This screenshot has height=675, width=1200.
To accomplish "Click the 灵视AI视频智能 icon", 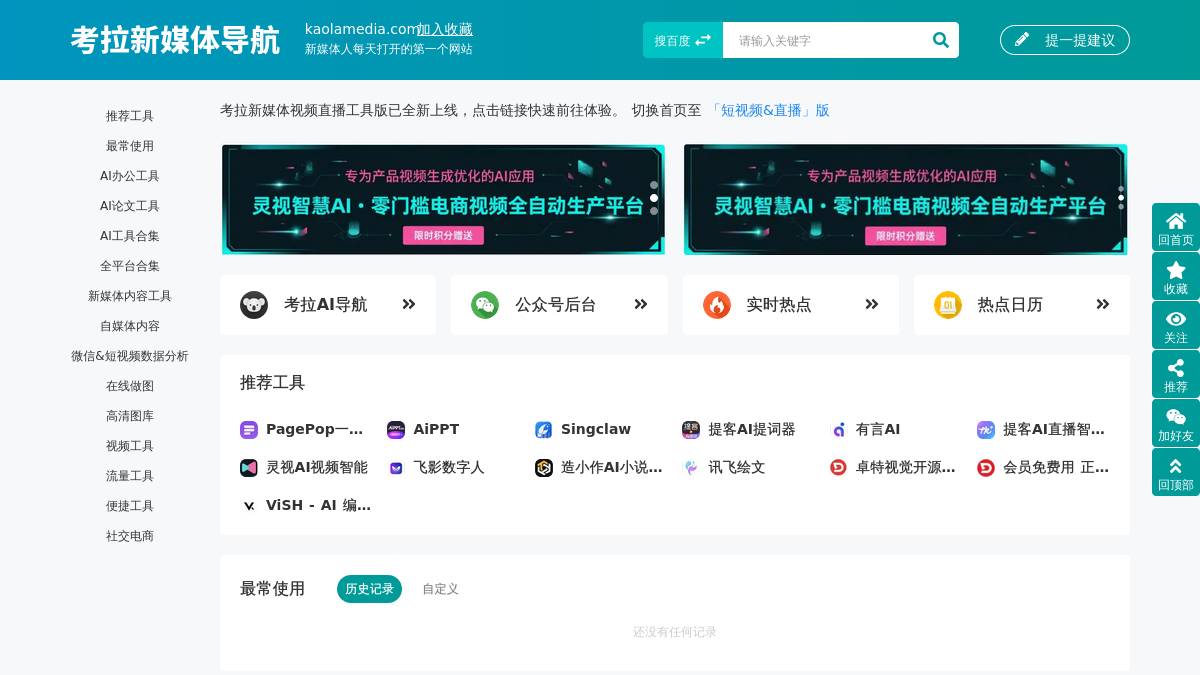I will (x=249, y=468).
